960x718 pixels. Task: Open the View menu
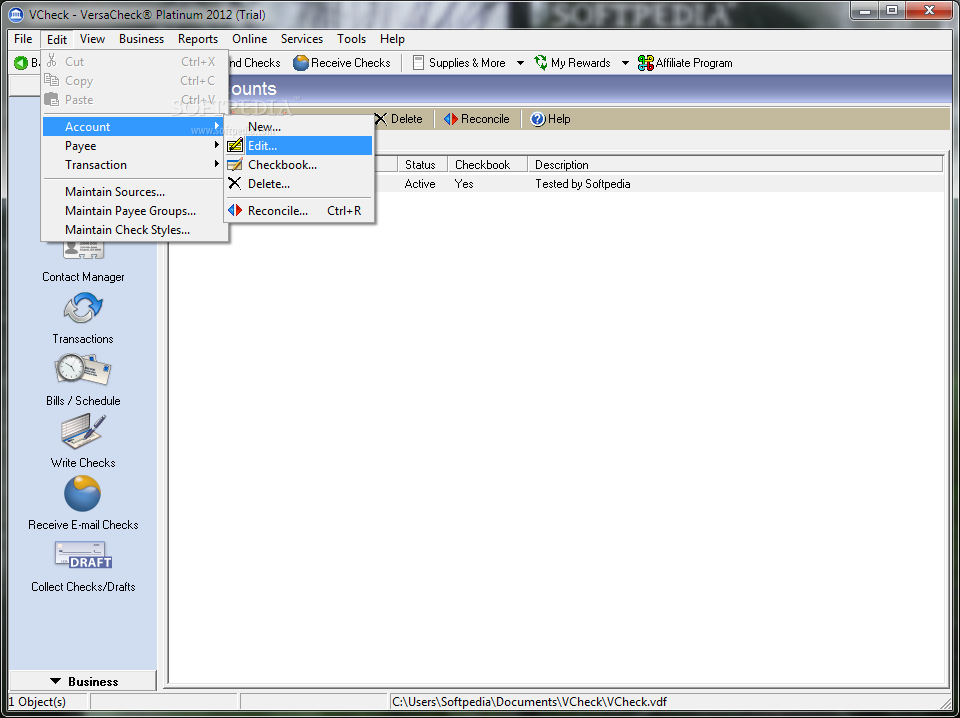pyautogui.click(x=92, y=39)
